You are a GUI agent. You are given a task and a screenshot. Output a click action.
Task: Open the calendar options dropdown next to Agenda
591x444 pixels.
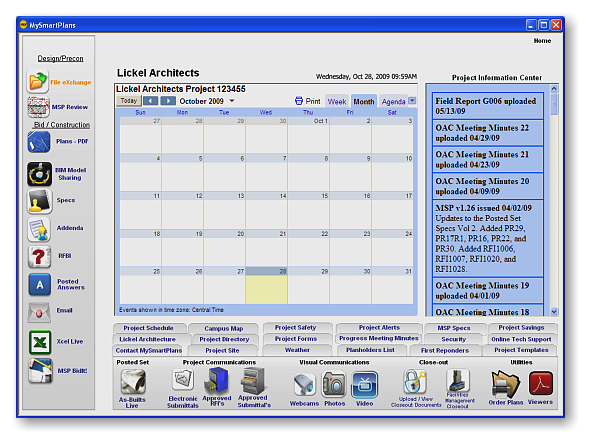(412, 101)
